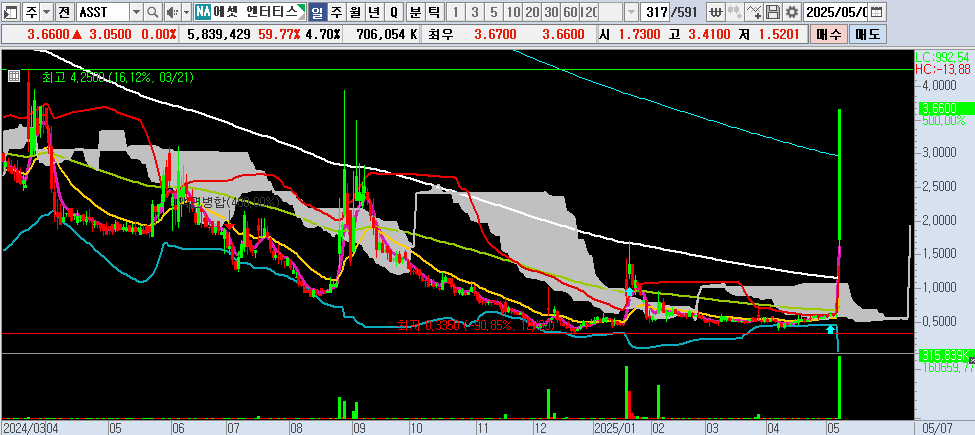Click the speaker sound icon
The height and width of the screenshot is (435, 975).
(173, 11)
